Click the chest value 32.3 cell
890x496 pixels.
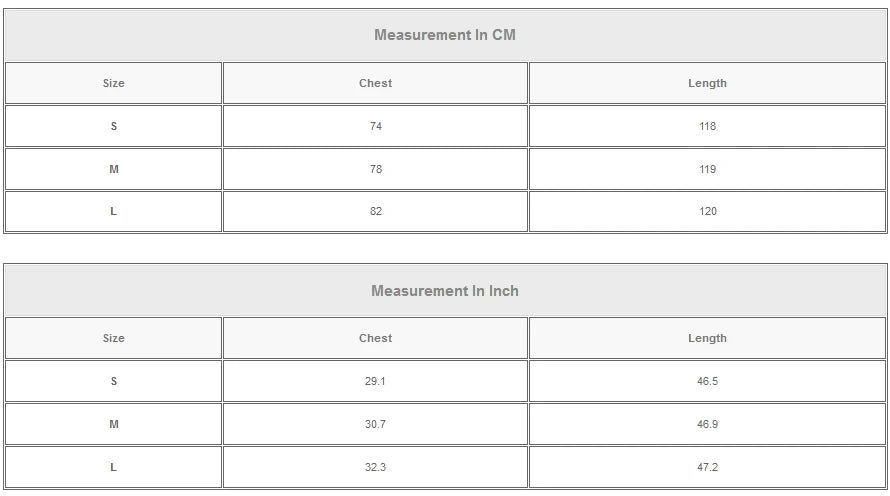click(x=375, y=467)
